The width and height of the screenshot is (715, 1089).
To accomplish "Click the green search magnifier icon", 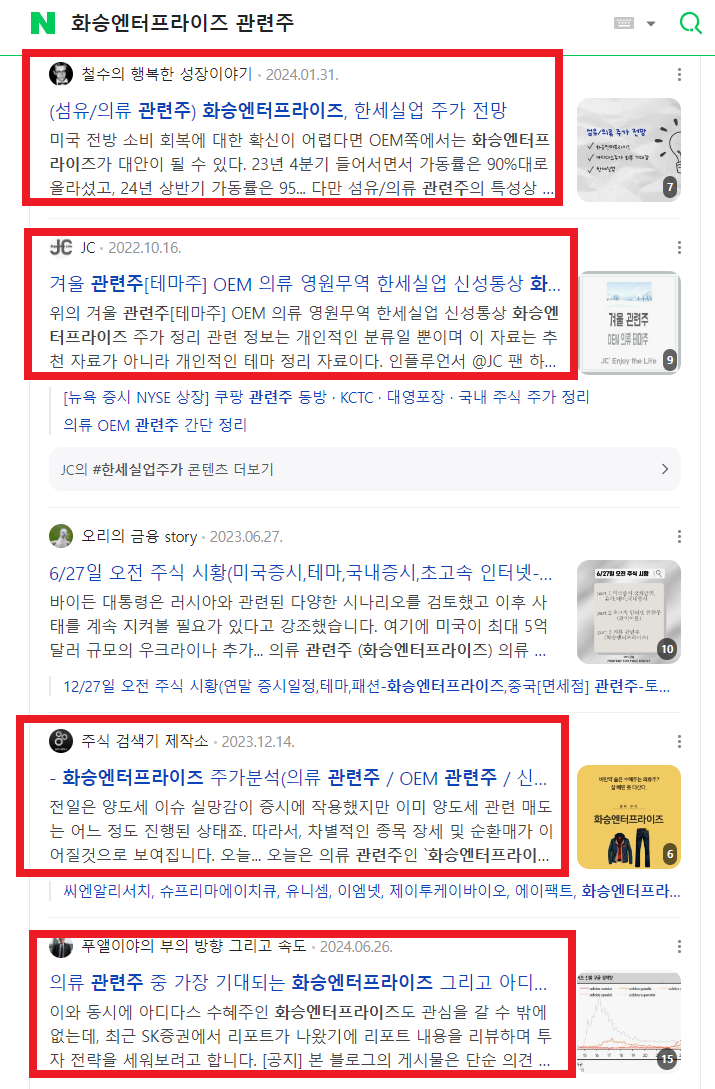I will [690, 23].
